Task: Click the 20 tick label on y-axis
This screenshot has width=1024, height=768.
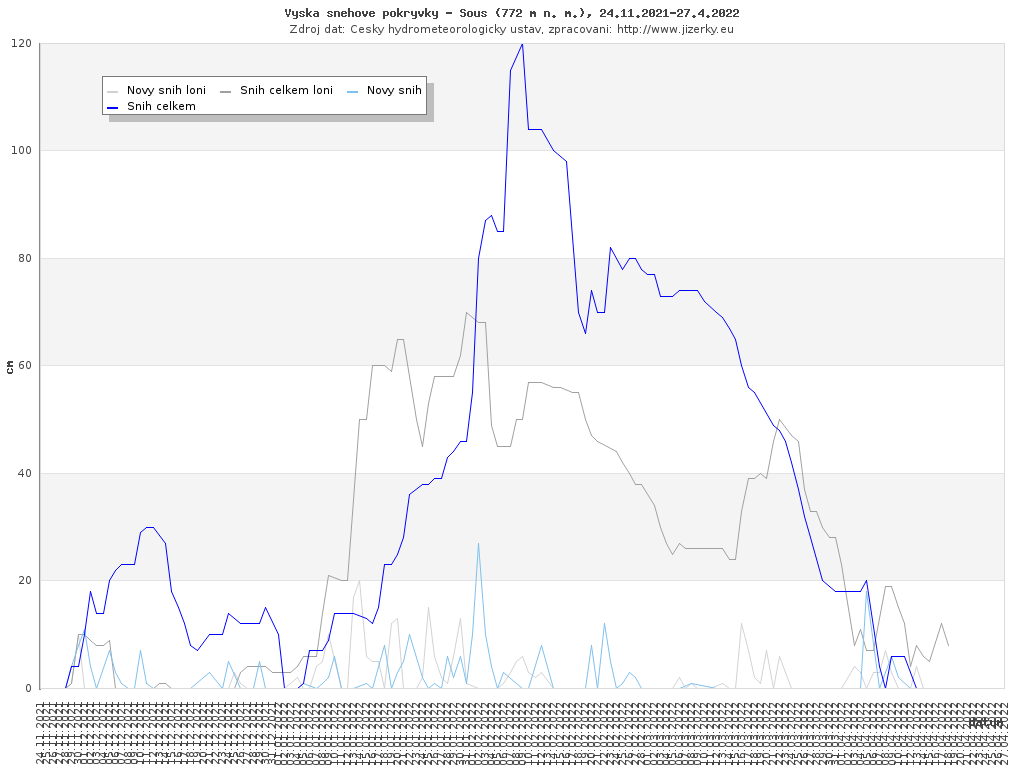Action: 24,581
